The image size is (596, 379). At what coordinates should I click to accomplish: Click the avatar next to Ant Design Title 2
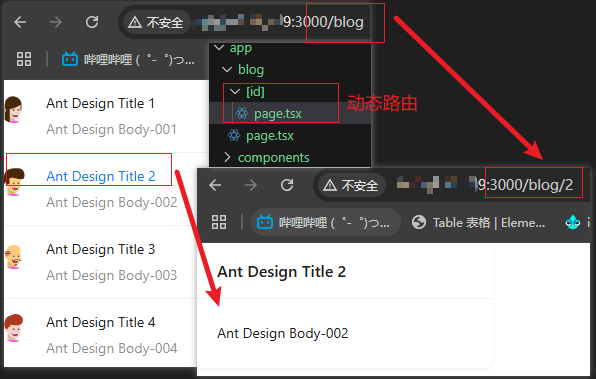click(x=14, y=182)
